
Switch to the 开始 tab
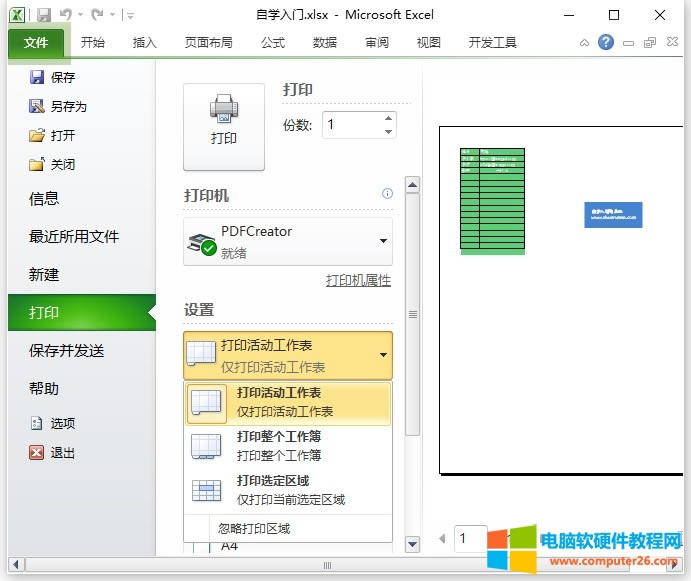pyautogui.click(x=93, y=43)
